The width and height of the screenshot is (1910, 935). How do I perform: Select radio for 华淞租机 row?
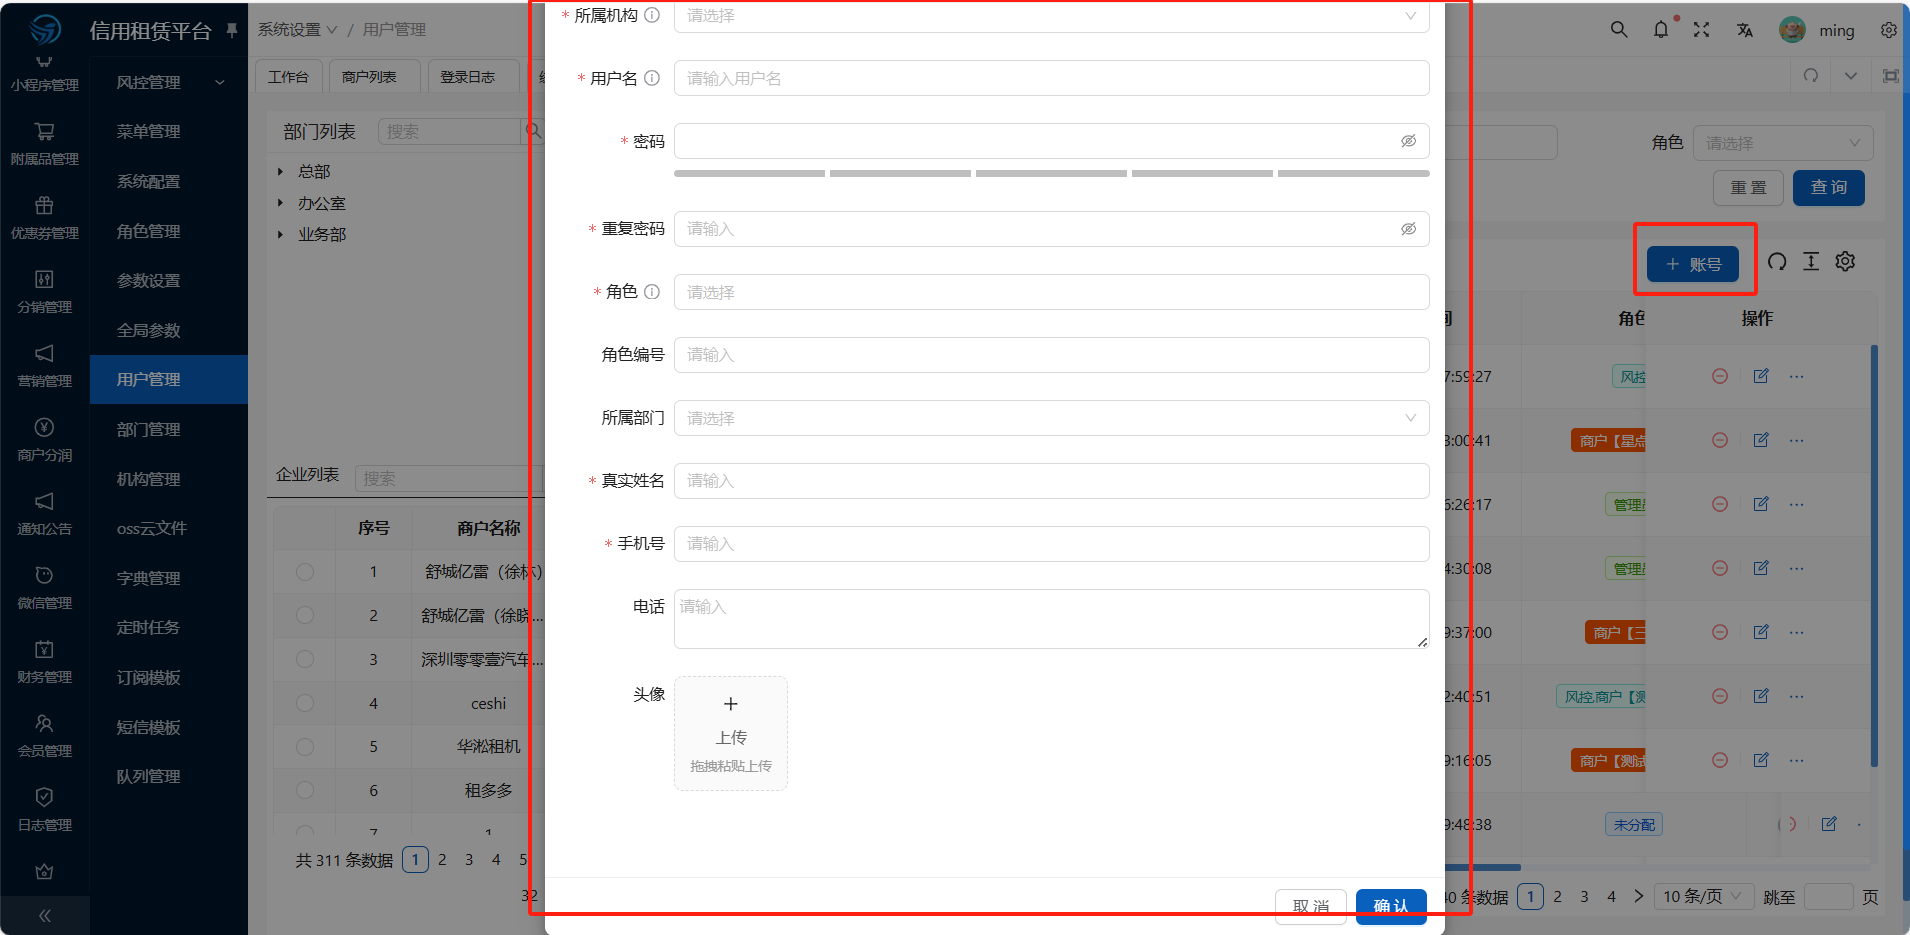(305, 747)
